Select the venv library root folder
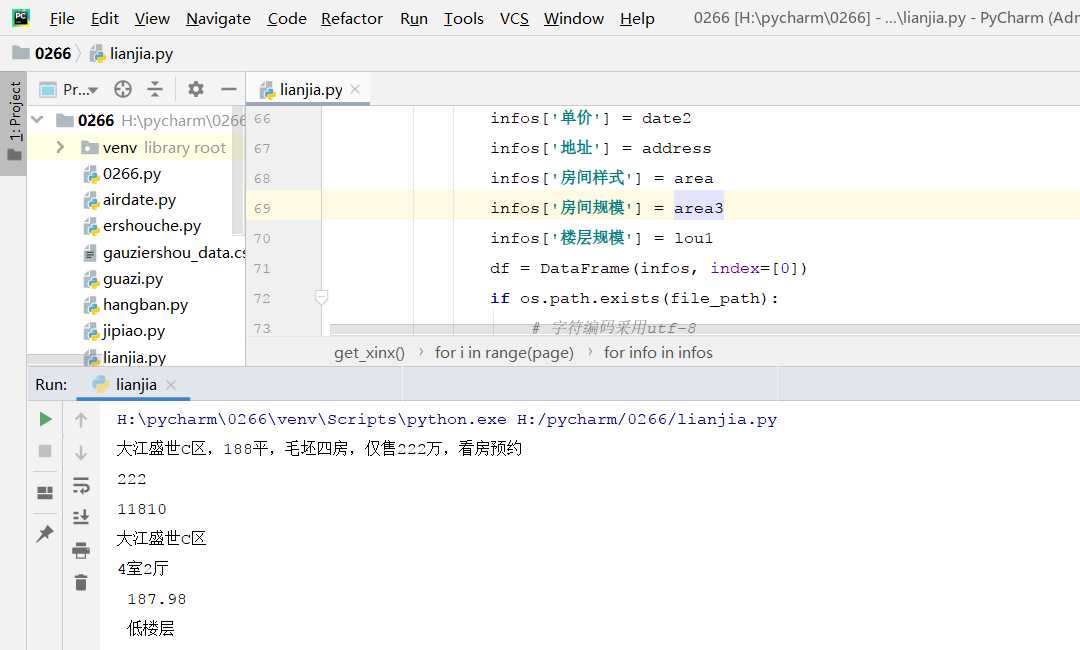 (x=153, y=147)
